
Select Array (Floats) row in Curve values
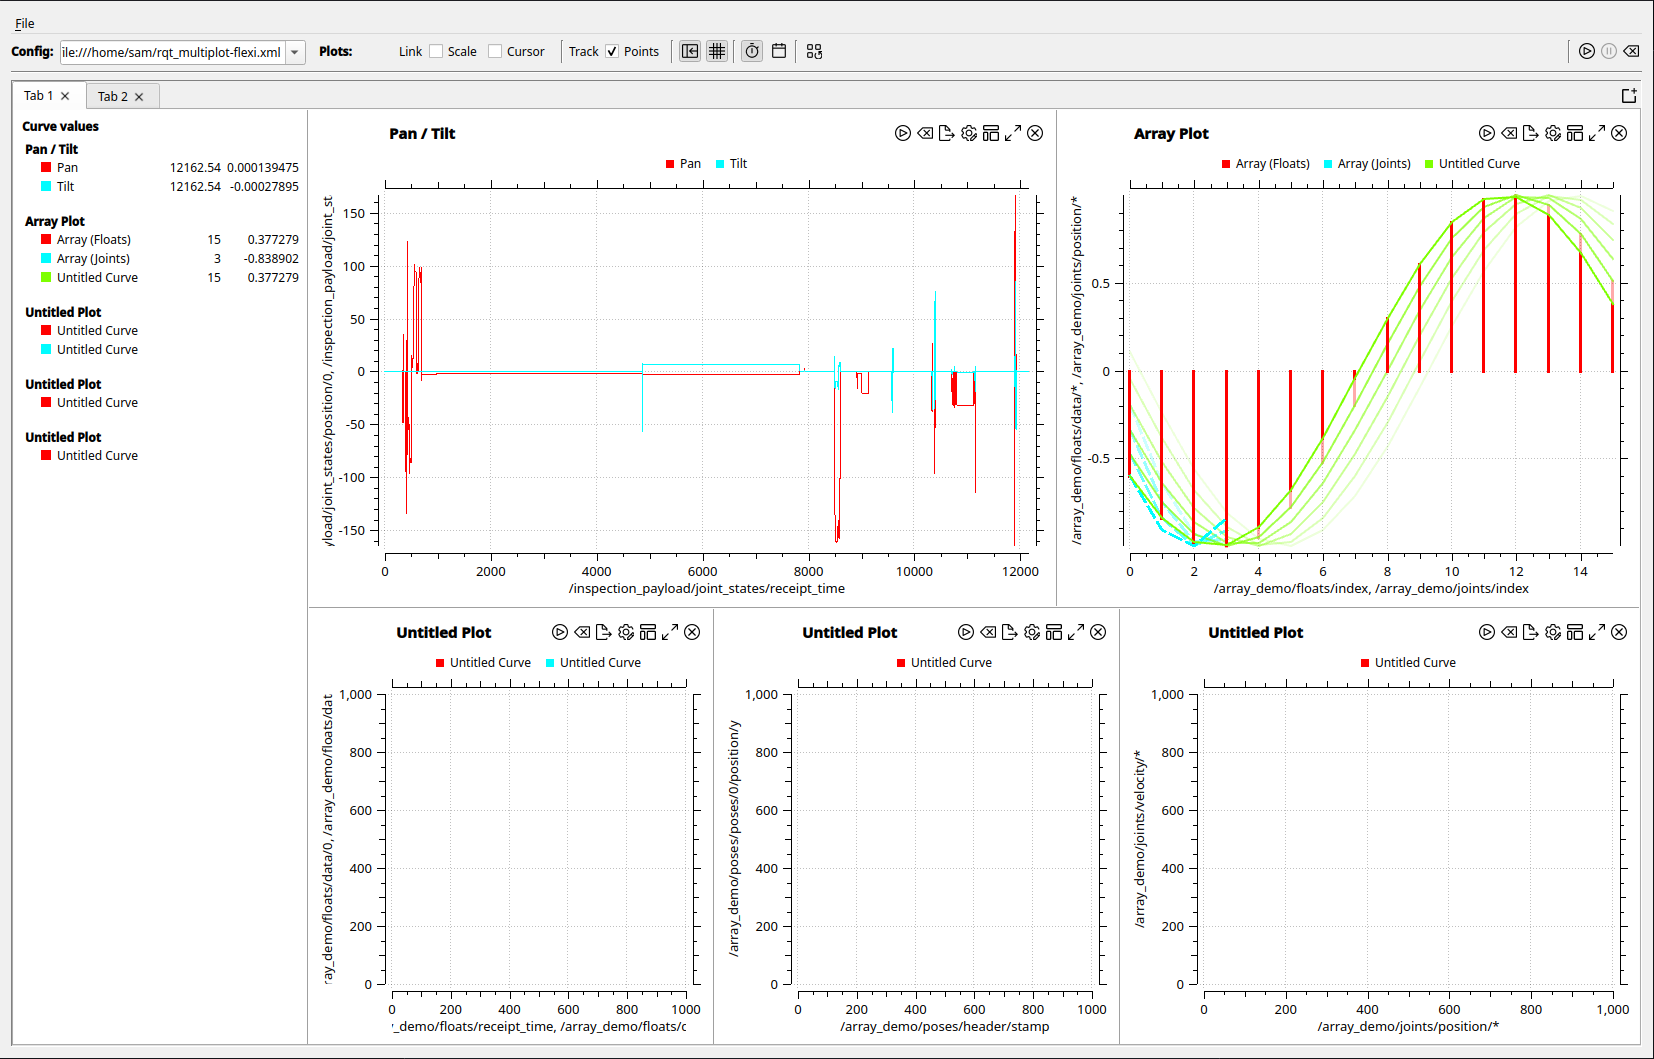coord(169,239)
